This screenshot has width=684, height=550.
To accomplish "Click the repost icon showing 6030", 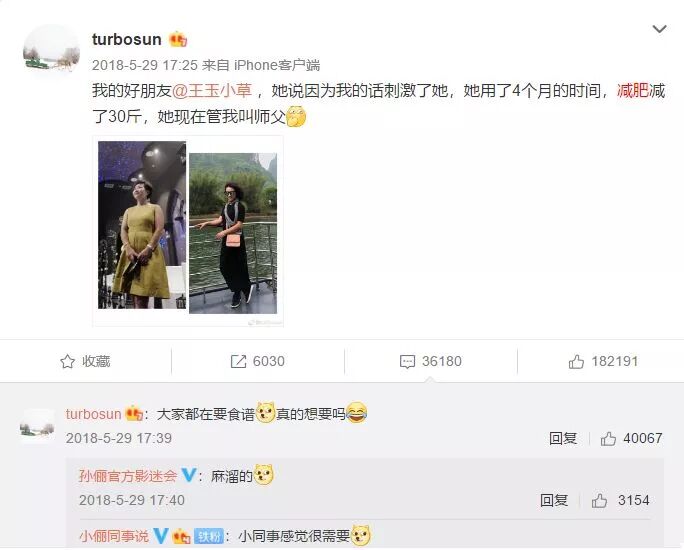I will (x=238, y=362).
